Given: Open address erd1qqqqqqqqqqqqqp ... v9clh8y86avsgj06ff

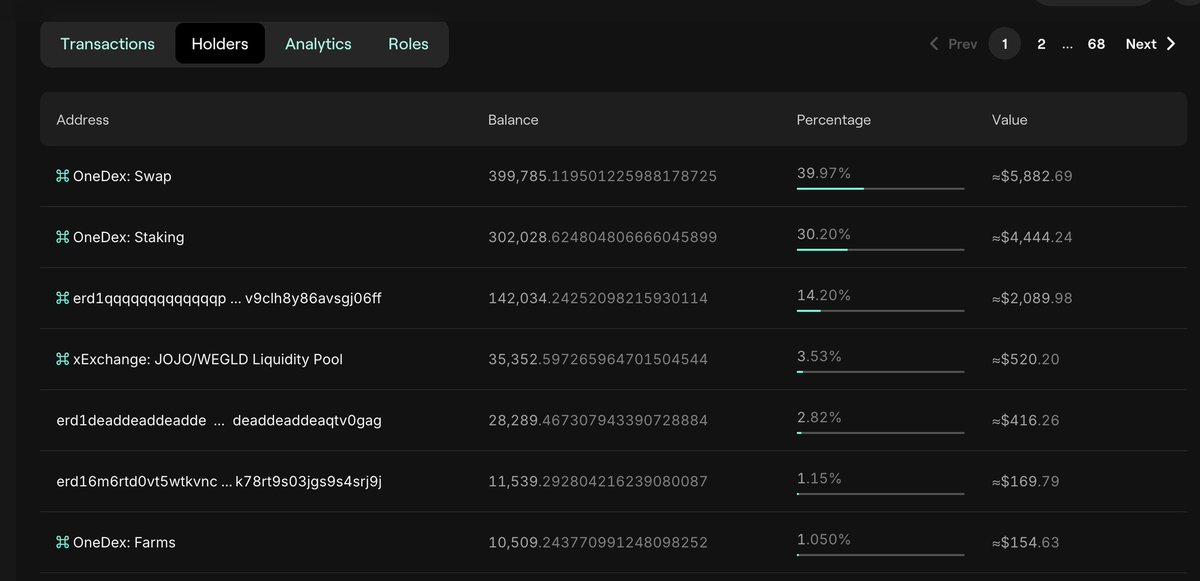Looking at the screenshot, I should tap(227, 298).
